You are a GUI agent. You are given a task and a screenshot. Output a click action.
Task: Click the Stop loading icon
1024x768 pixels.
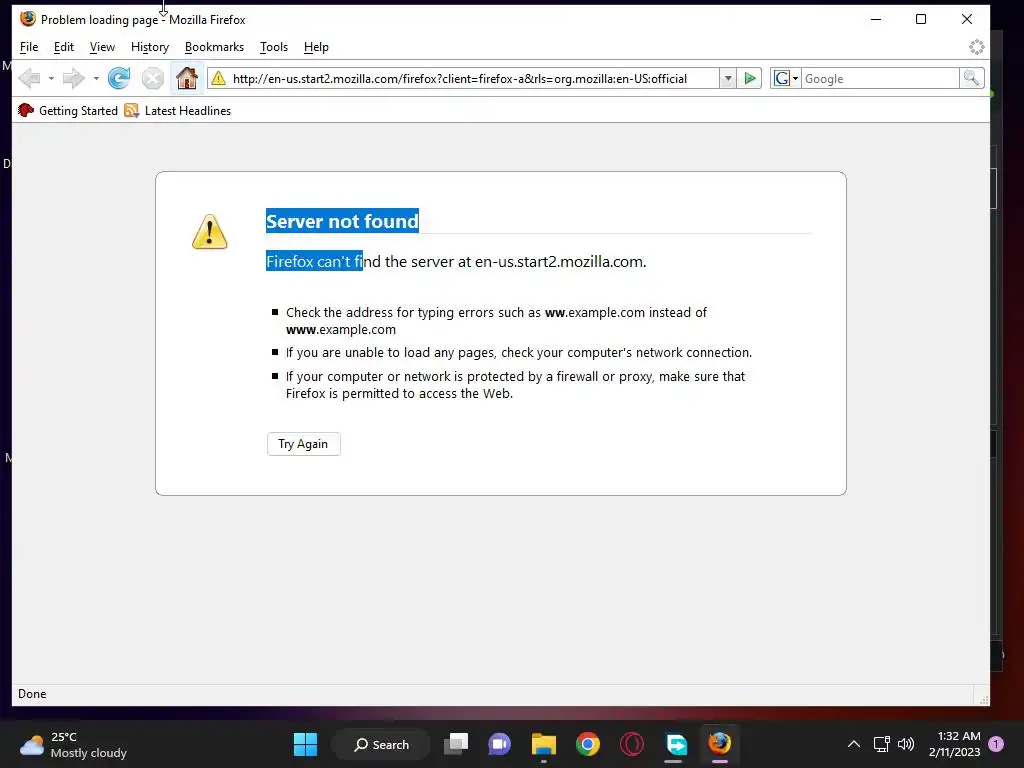[153, 78]
